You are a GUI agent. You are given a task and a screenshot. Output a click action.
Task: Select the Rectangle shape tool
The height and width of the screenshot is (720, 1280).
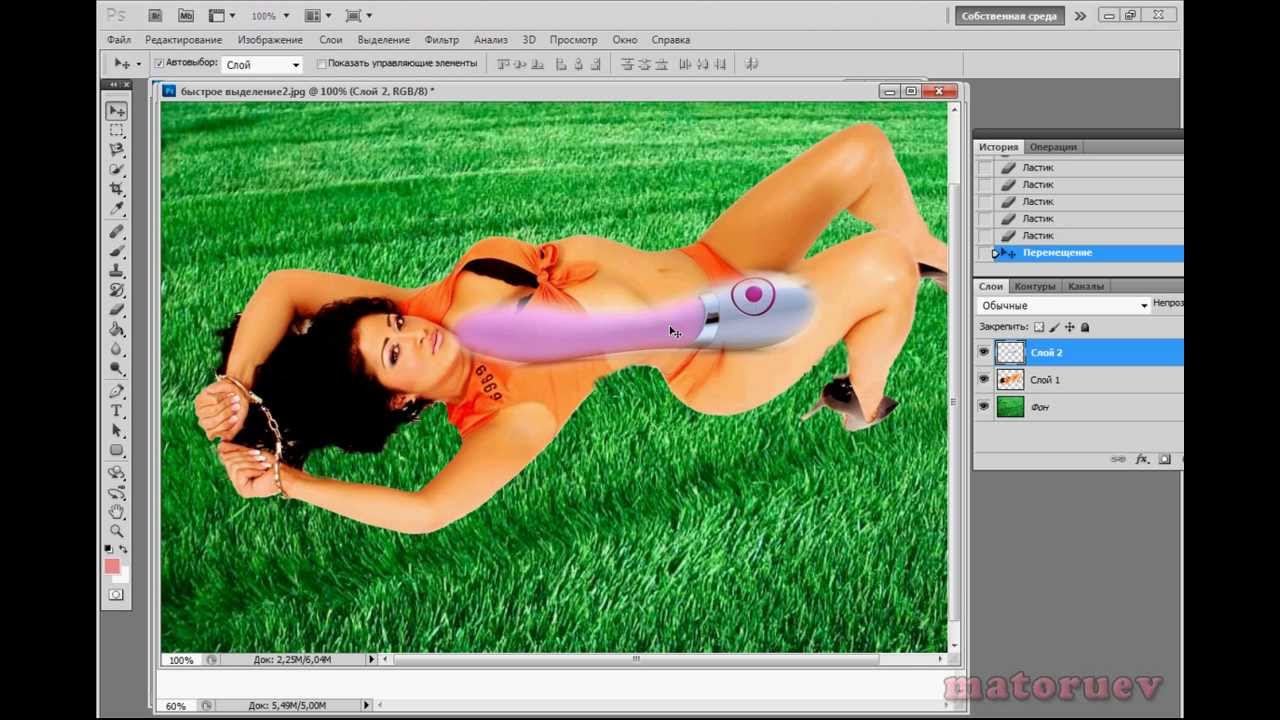point(117,451)
